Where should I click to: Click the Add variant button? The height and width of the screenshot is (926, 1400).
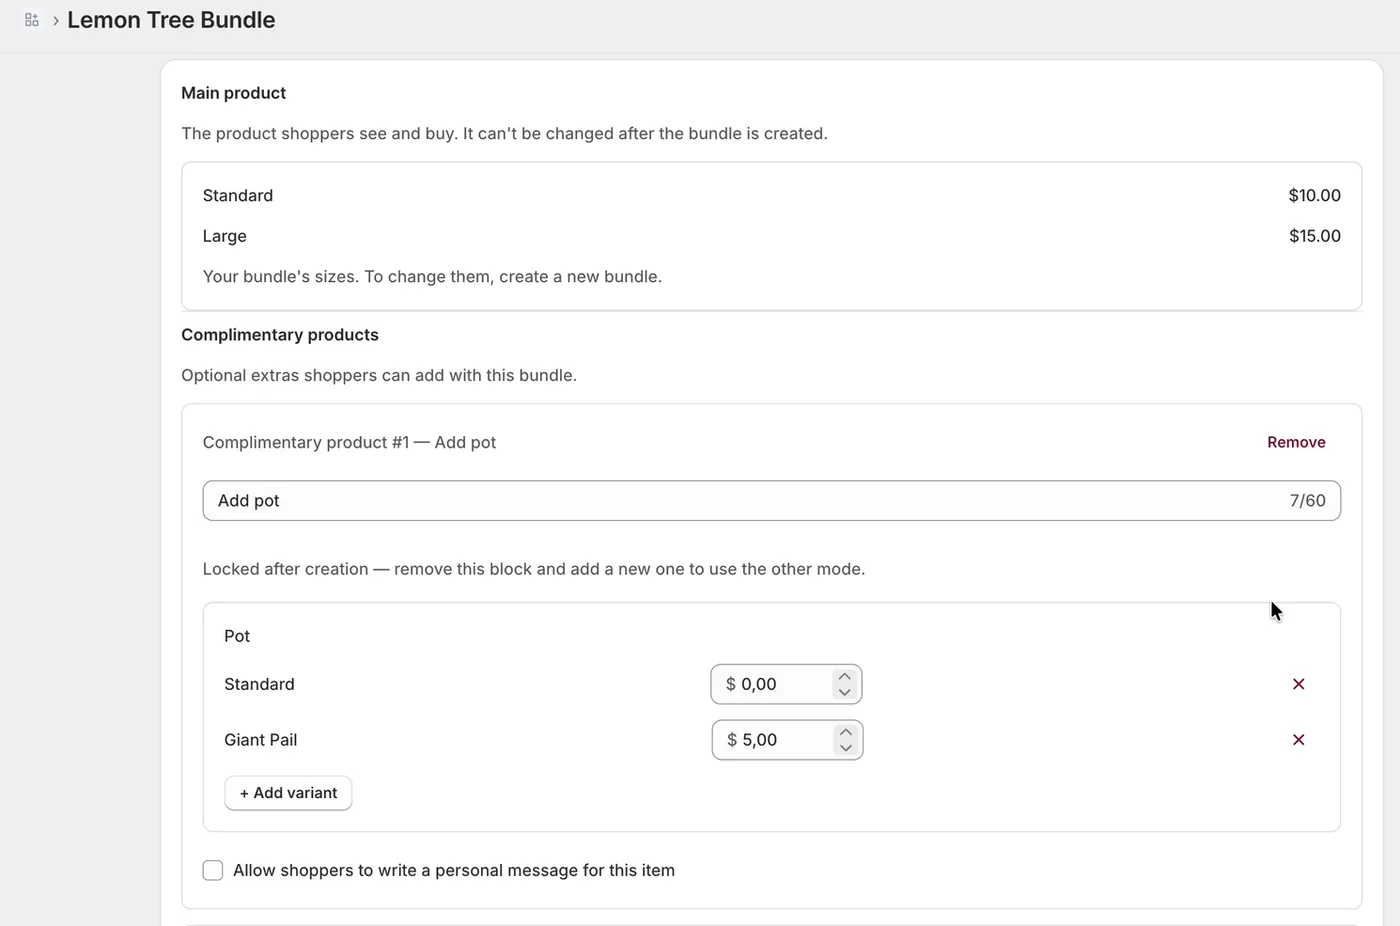[288, 793]
